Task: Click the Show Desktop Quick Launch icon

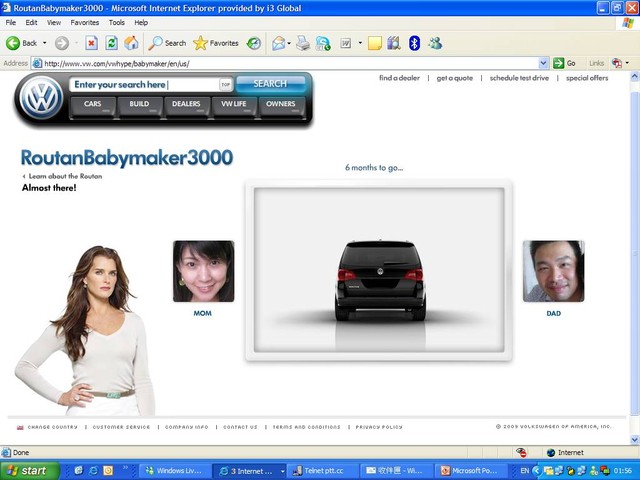Action: coord(78,471)
